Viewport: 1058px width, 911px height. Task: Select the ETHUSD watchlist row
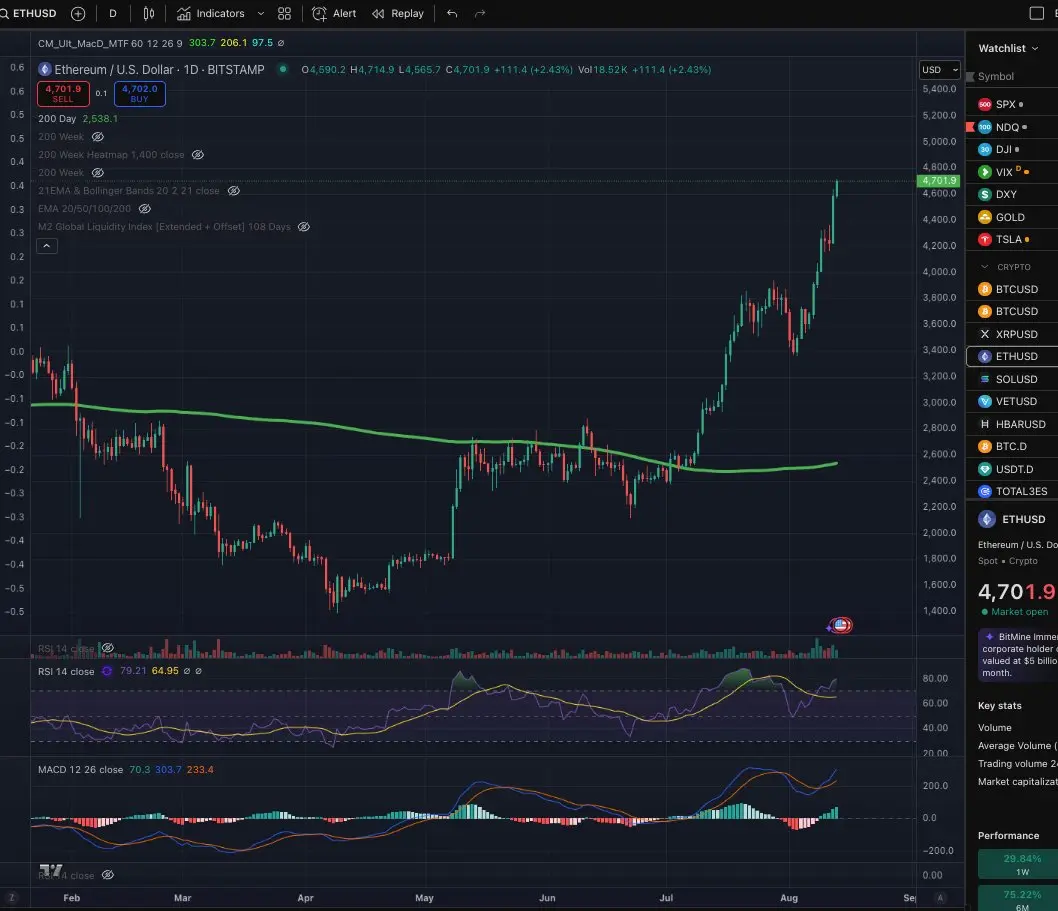tap(1012, 356)
